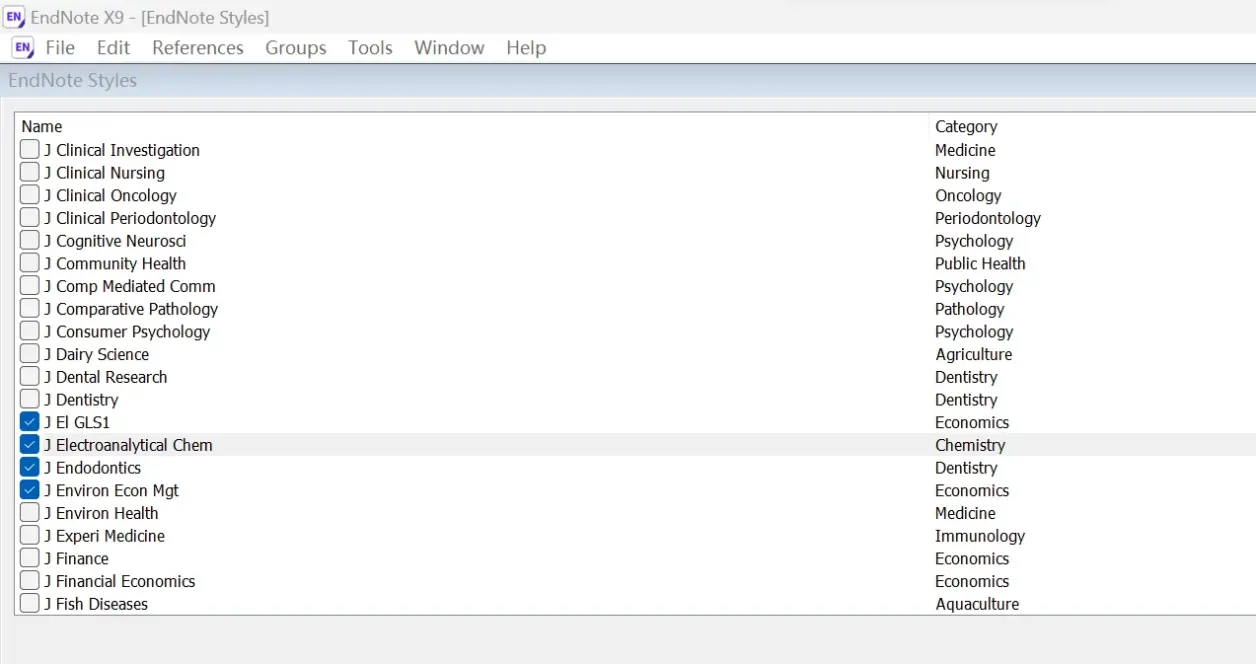Open the Window menu
Image resolution: width=1256 pixels, height=664 pixels.
point(449,47)
